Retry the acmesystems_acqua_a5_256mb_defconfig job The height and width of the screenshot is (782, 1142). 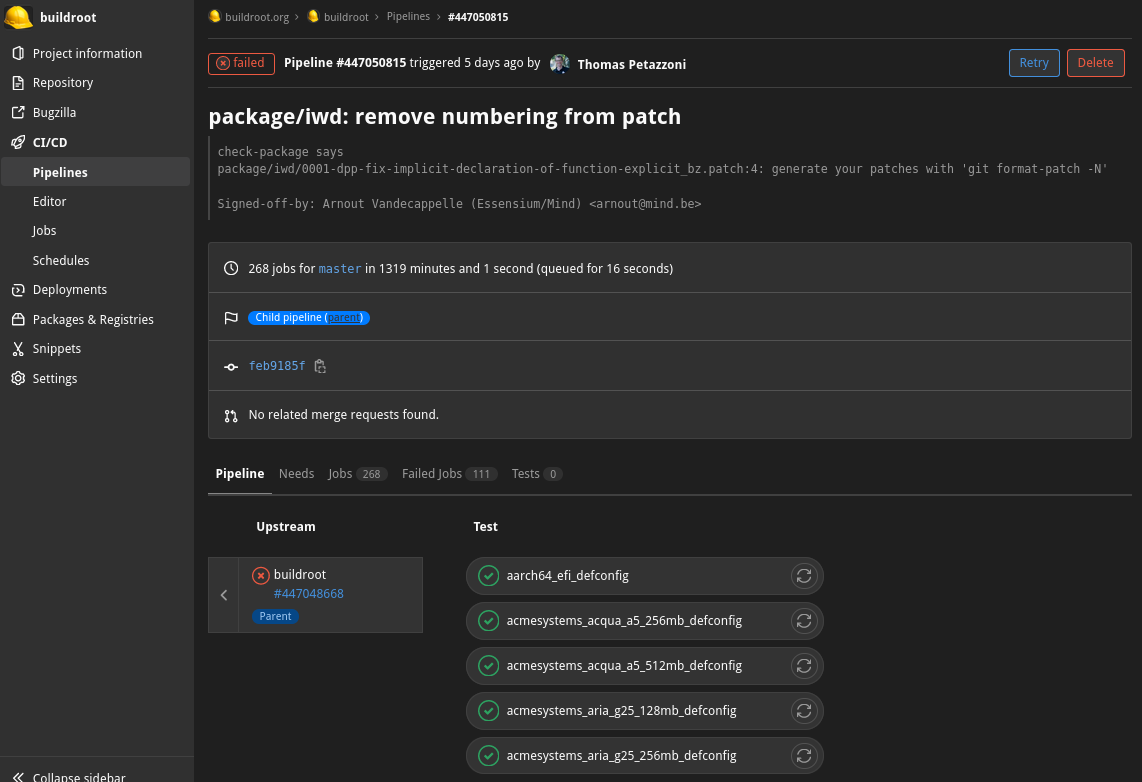point(804,621)
